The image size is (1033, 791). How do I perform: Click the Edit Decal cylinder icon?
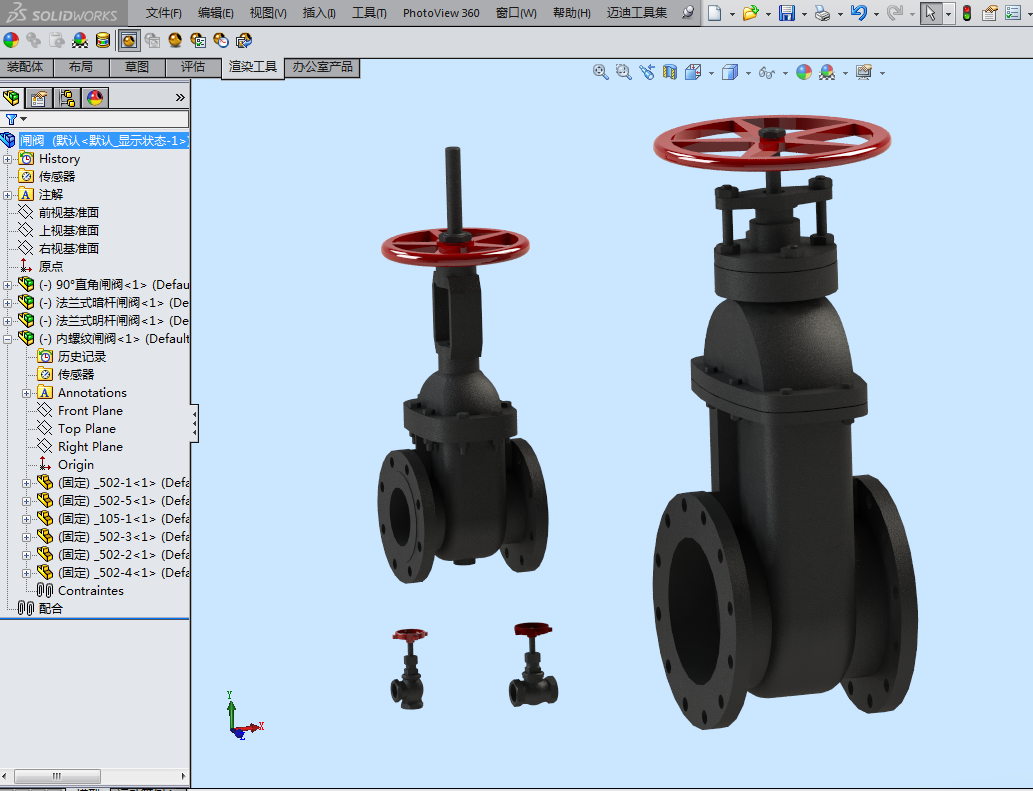(103, 41)
